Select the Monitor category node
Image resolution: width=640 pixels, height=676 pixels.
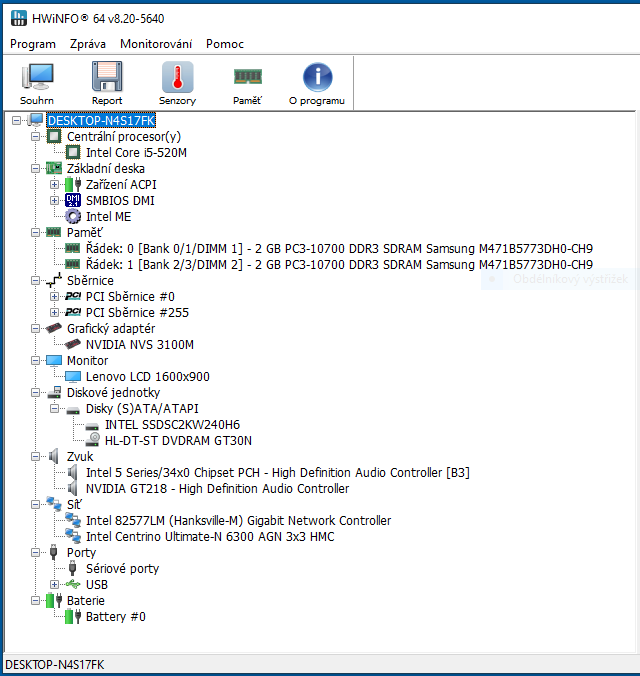88,360
